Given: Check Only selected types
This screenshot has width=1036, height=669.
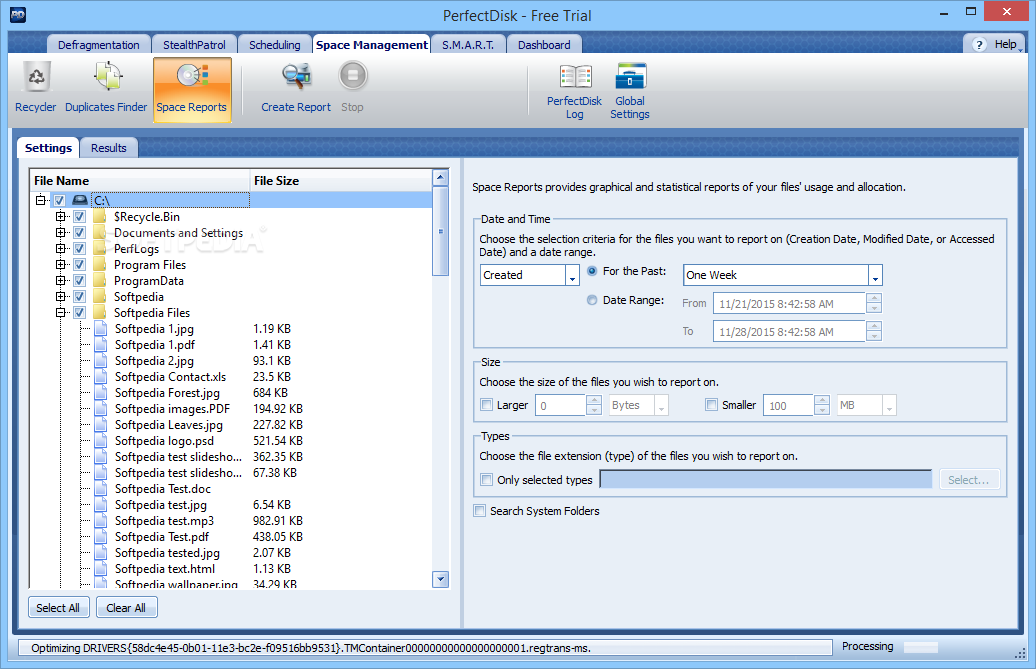Looking at the screenshot, I should [x=487, y=480].
